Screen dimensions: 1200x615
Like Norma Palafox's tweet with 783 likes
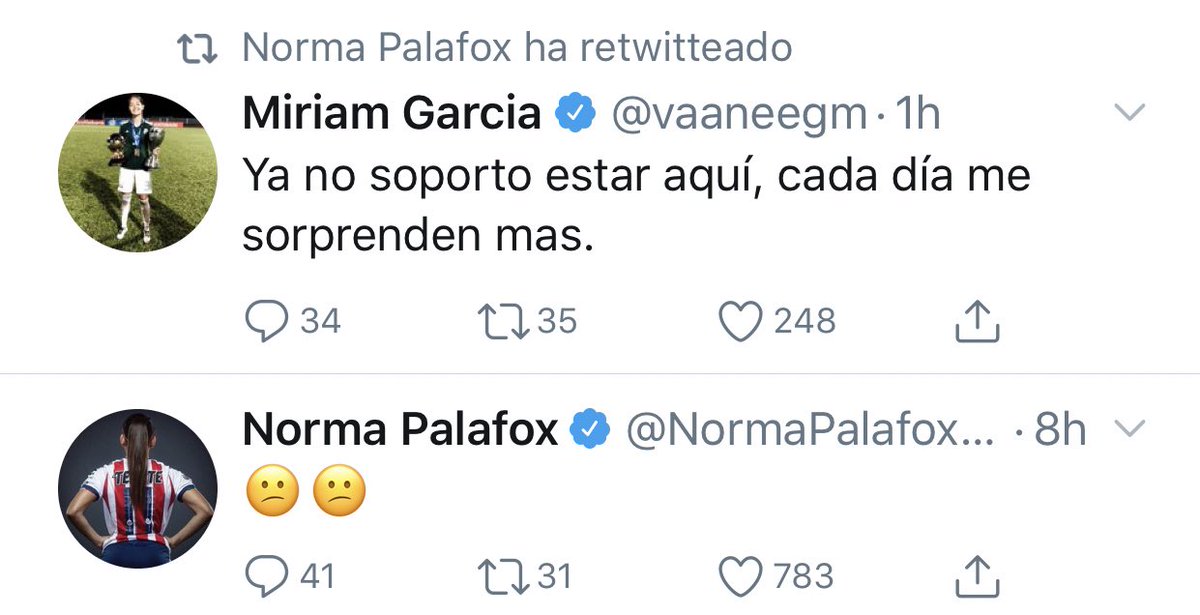(741, 576)
